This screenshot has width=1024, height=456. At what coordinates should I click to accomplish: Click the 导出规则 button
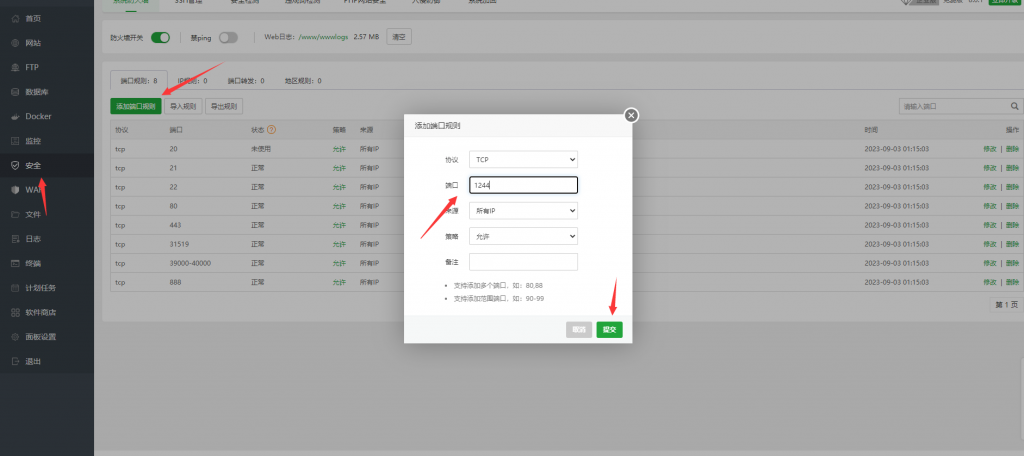pyautogui.click(x=224, y=106)
